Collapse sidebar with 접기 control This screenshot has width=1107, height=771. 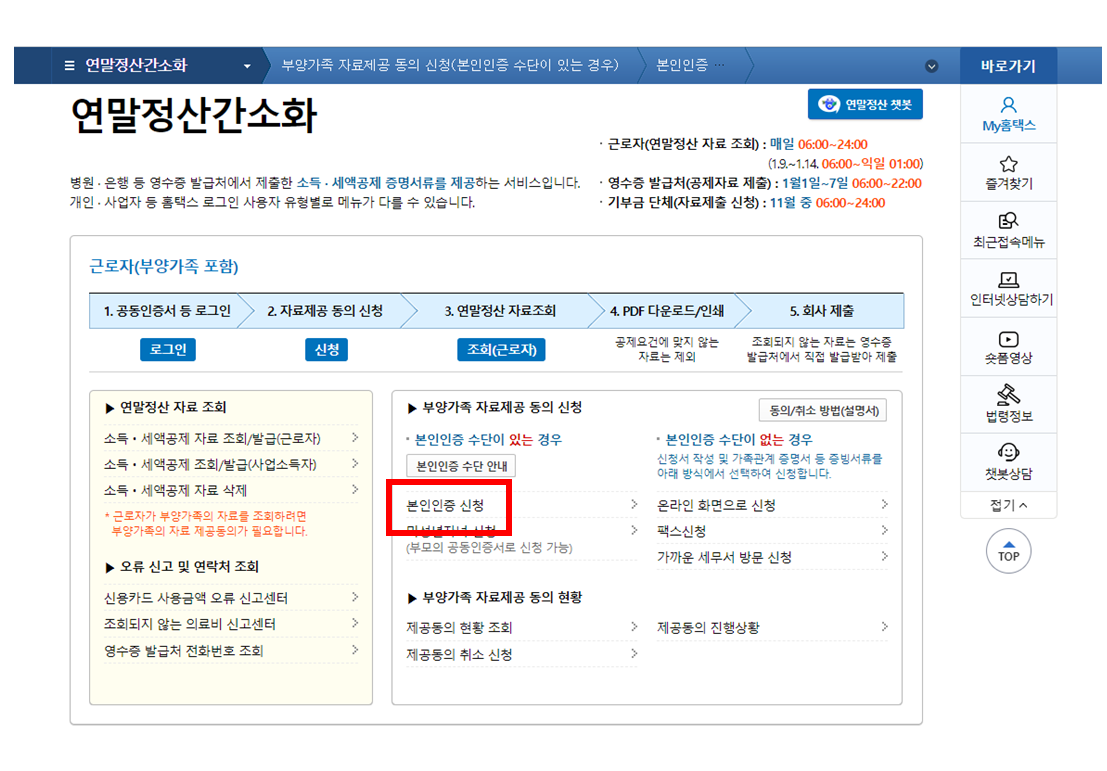(1009, 508)
